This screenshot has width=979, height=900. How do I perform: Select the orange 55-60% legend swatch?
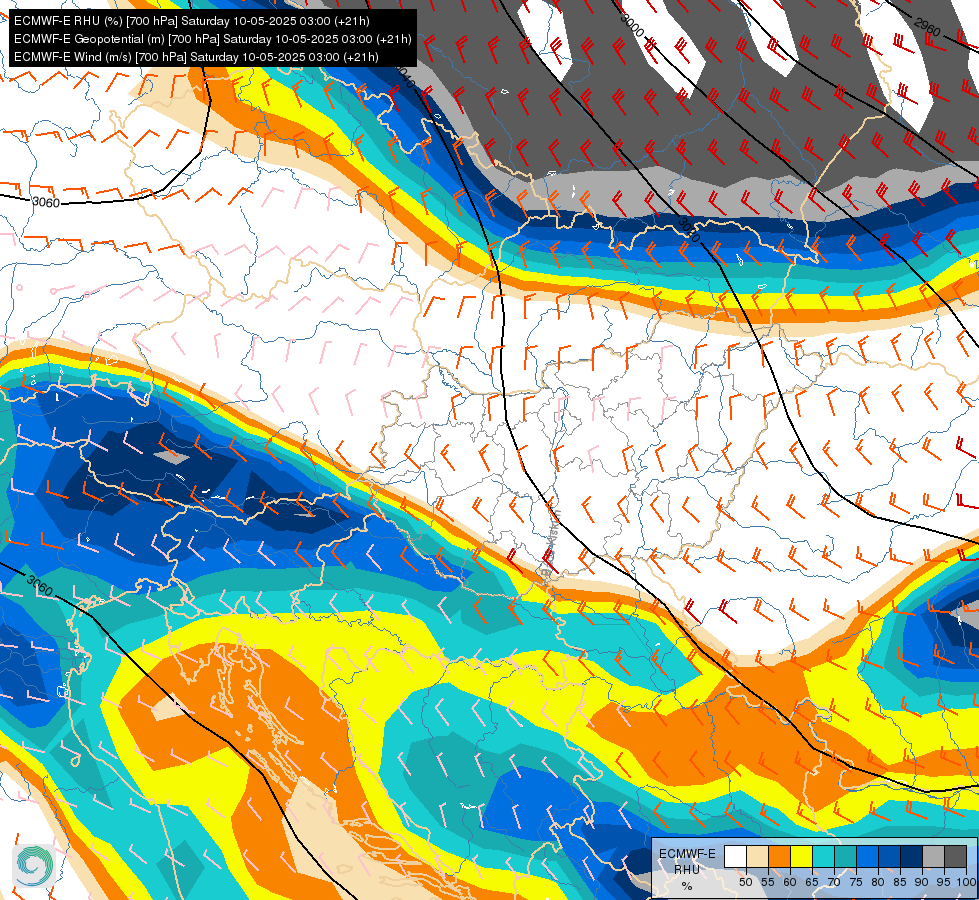pyautogui.click(x=779, y=857)
